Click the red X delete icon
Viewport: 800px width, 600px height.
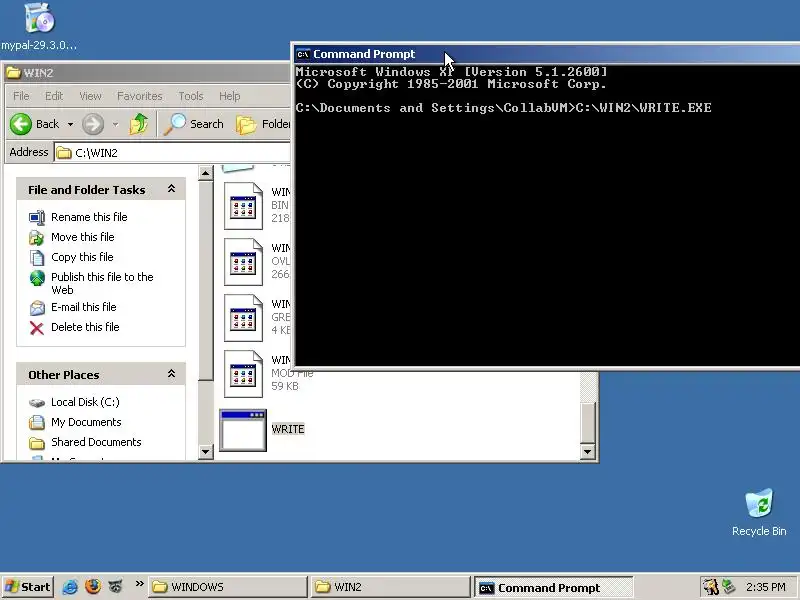pos(37,328)
